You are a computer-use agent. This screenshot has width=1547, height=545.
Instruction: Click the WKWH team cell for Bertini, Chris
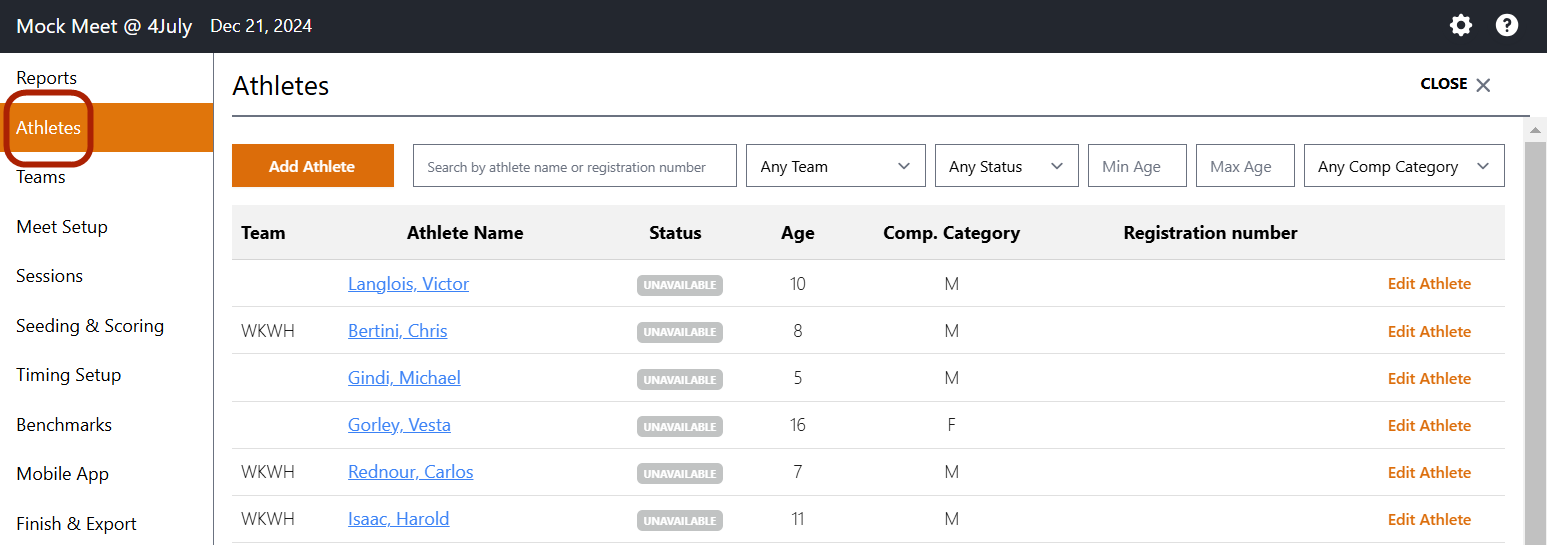click(x=268, y=331)
